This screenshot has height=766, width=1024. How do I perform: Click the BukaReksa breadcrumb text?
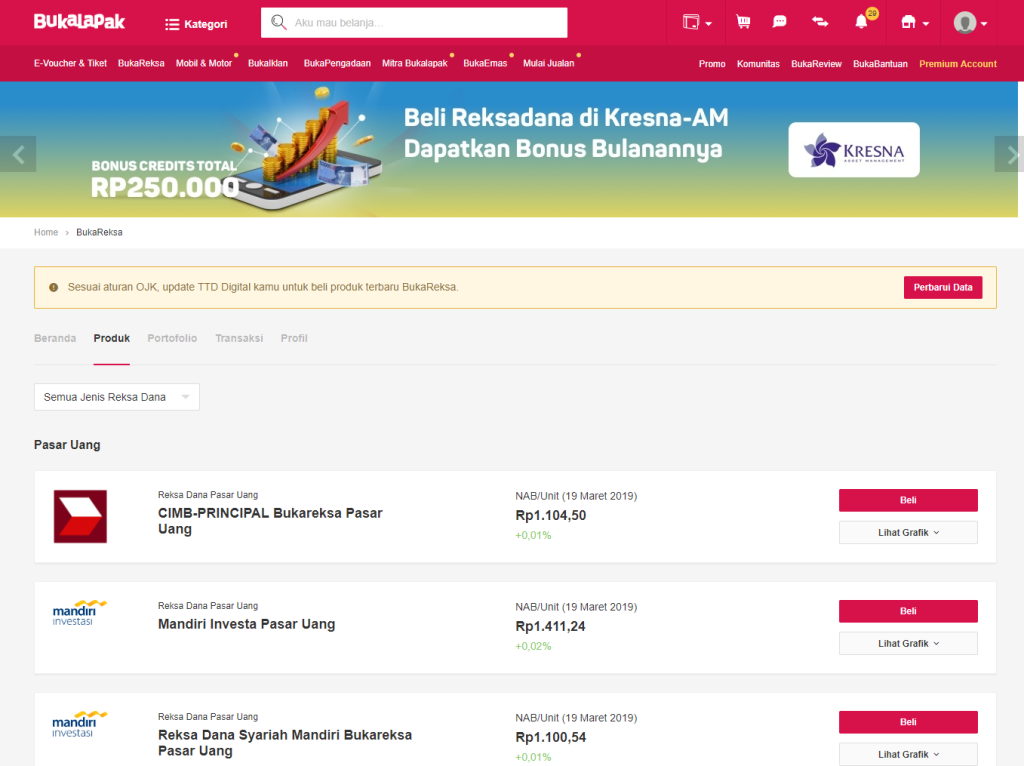pos(99,232)
